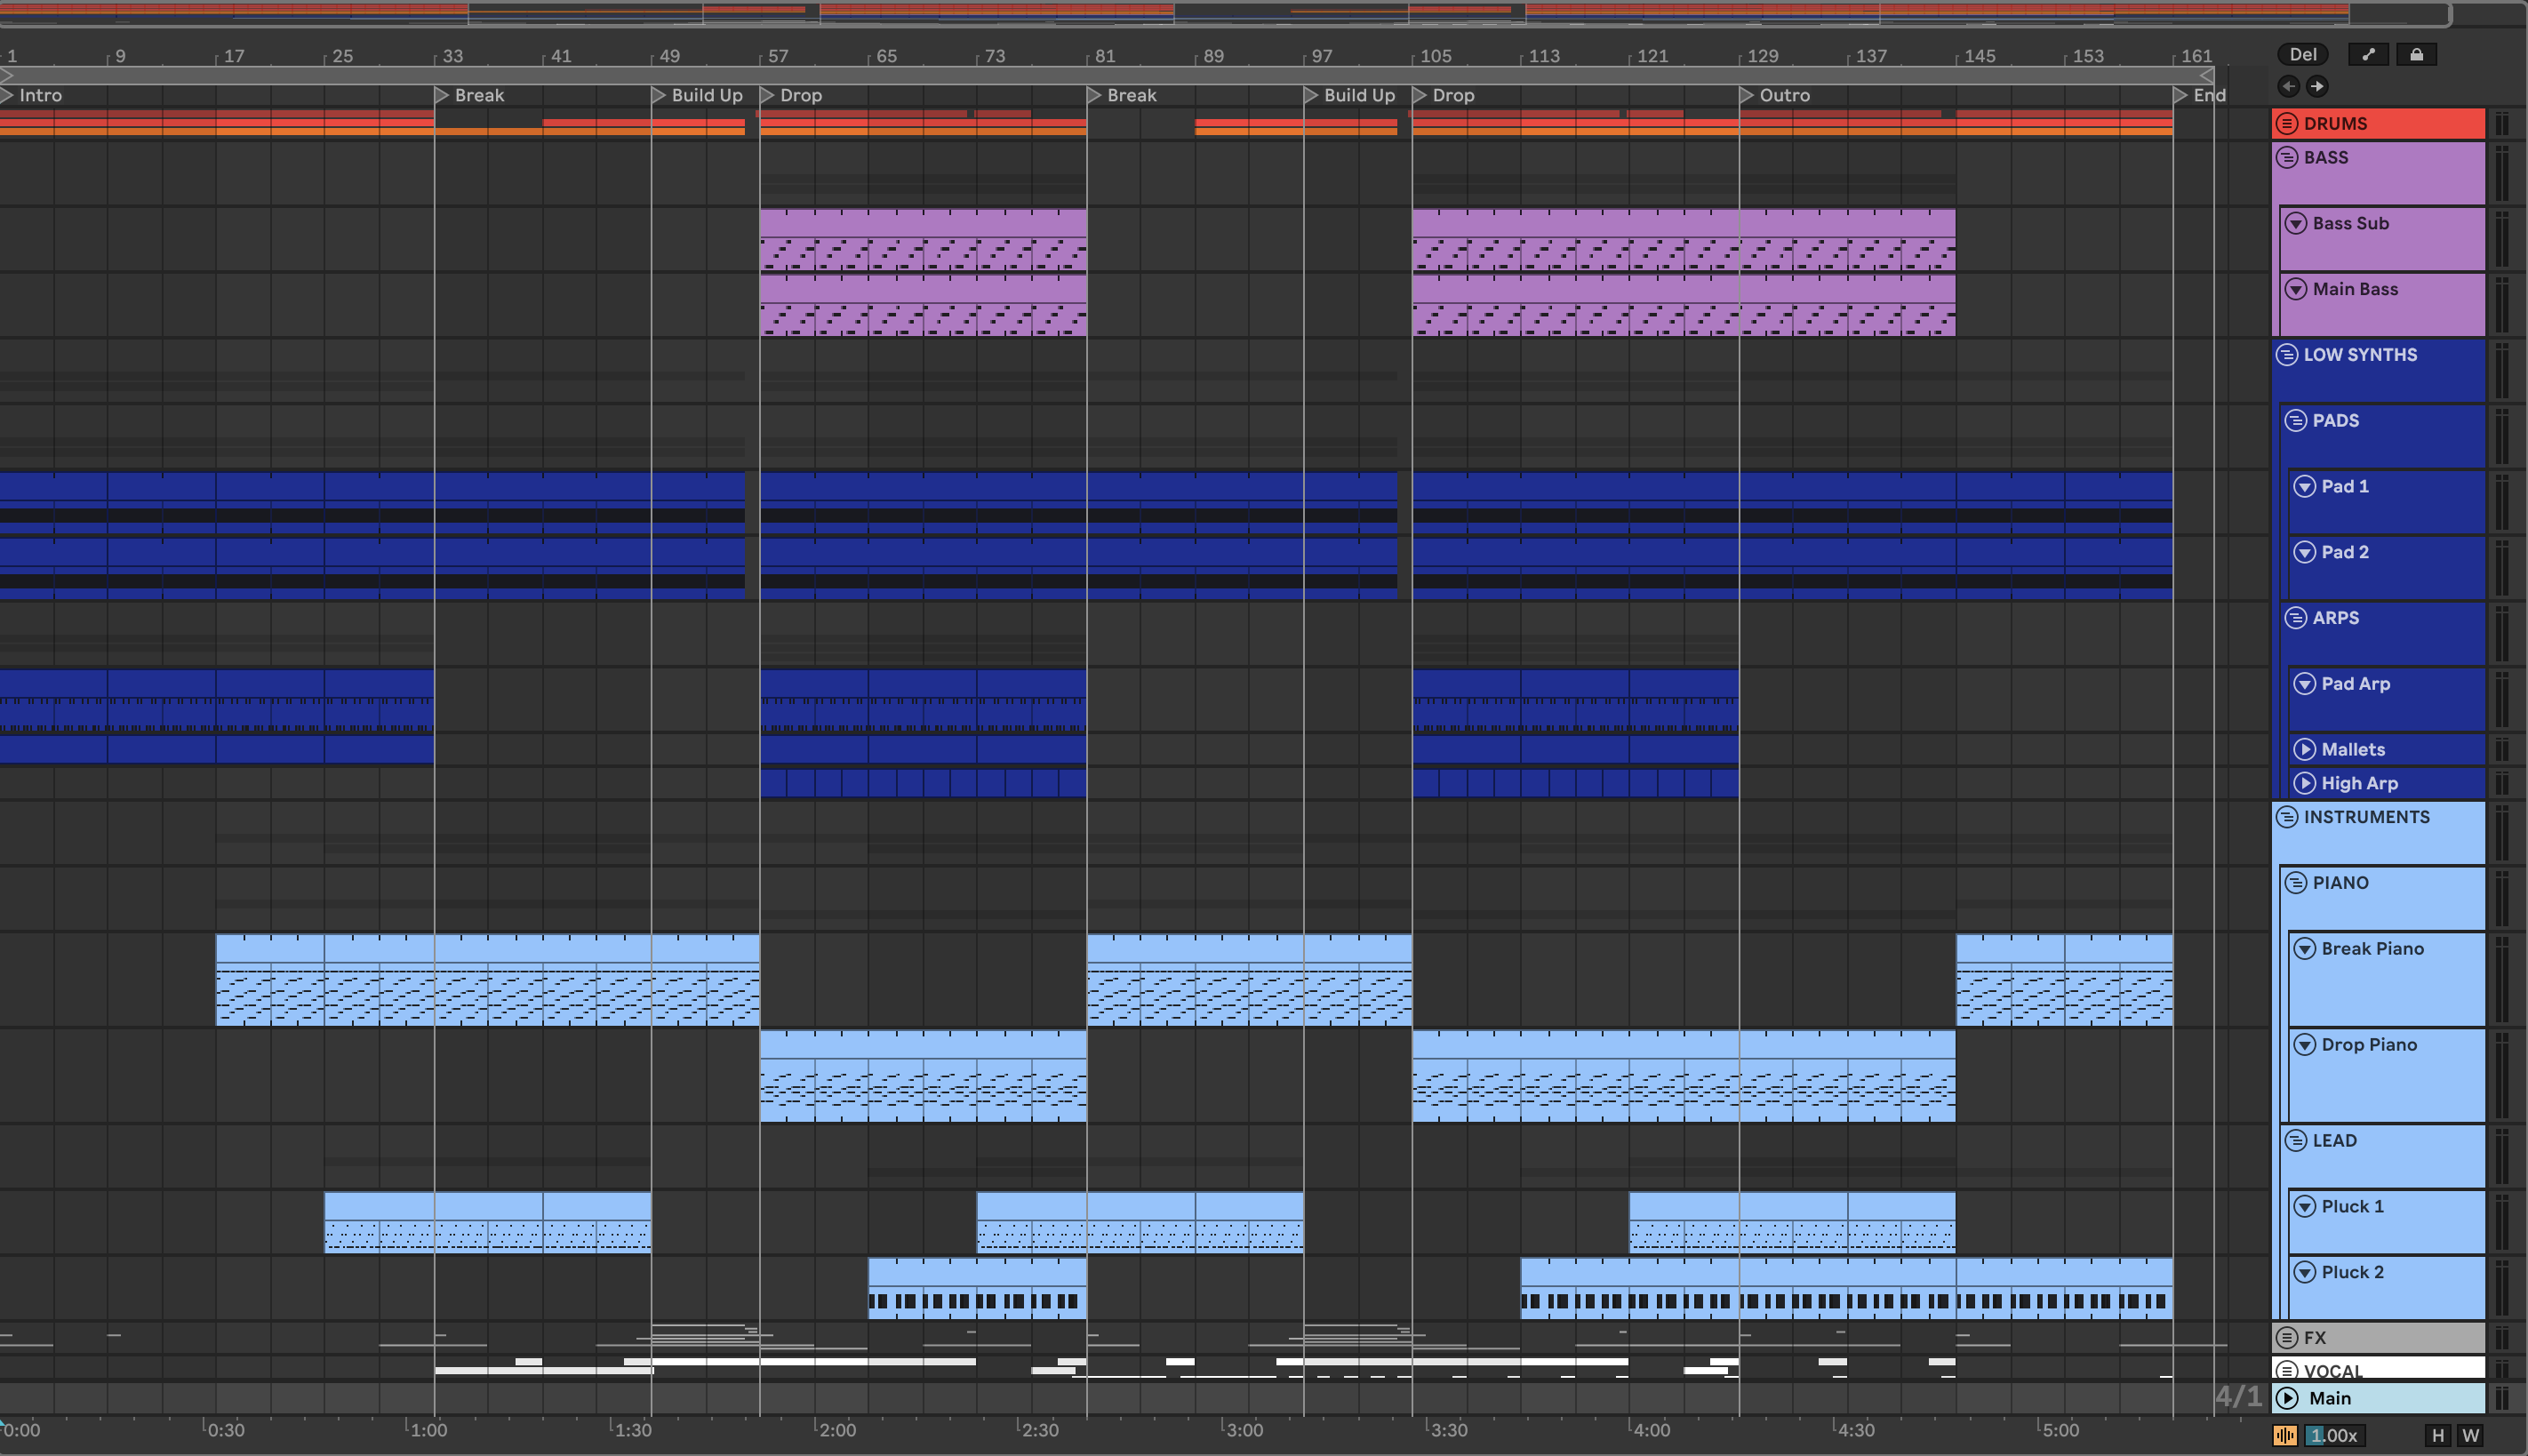This screenshot has height=1456, width=2528.
Task: Toggle the W optimize width button
Action: [x=2470, y=1436]
